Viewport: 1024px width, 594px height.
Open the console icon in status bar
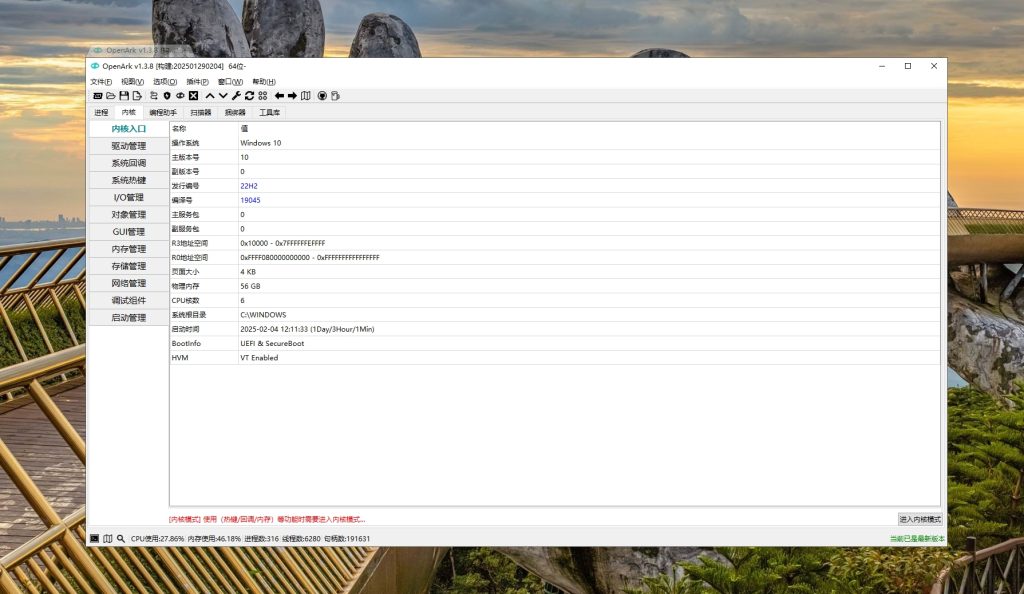pyautogui.click(x=95, y=538)
